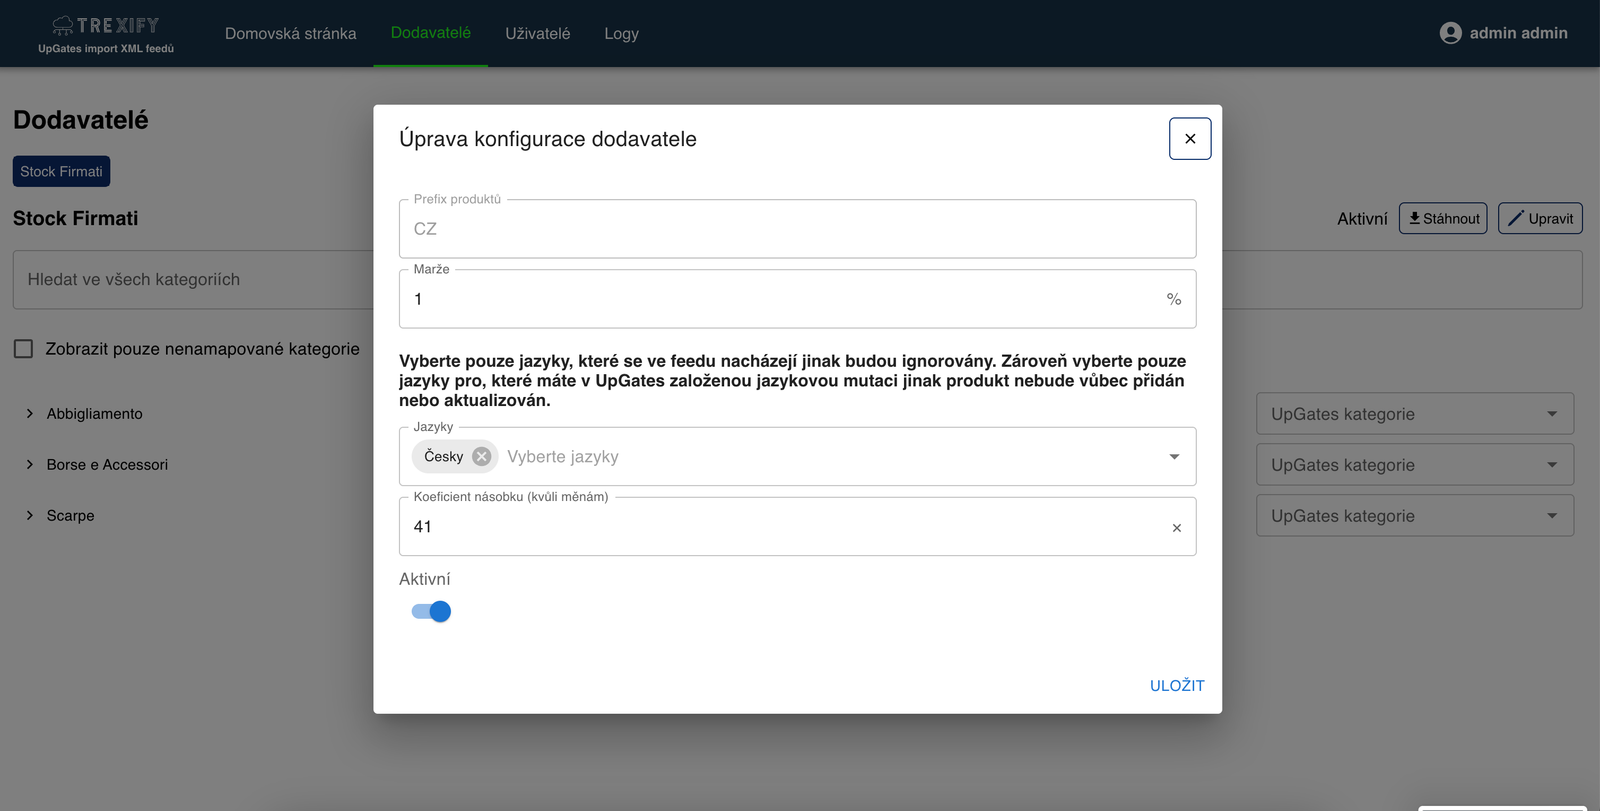The width and height of the screenshot is (1600, 811).
Task: Expand the Scarpe category row
Action: point(30,516)
